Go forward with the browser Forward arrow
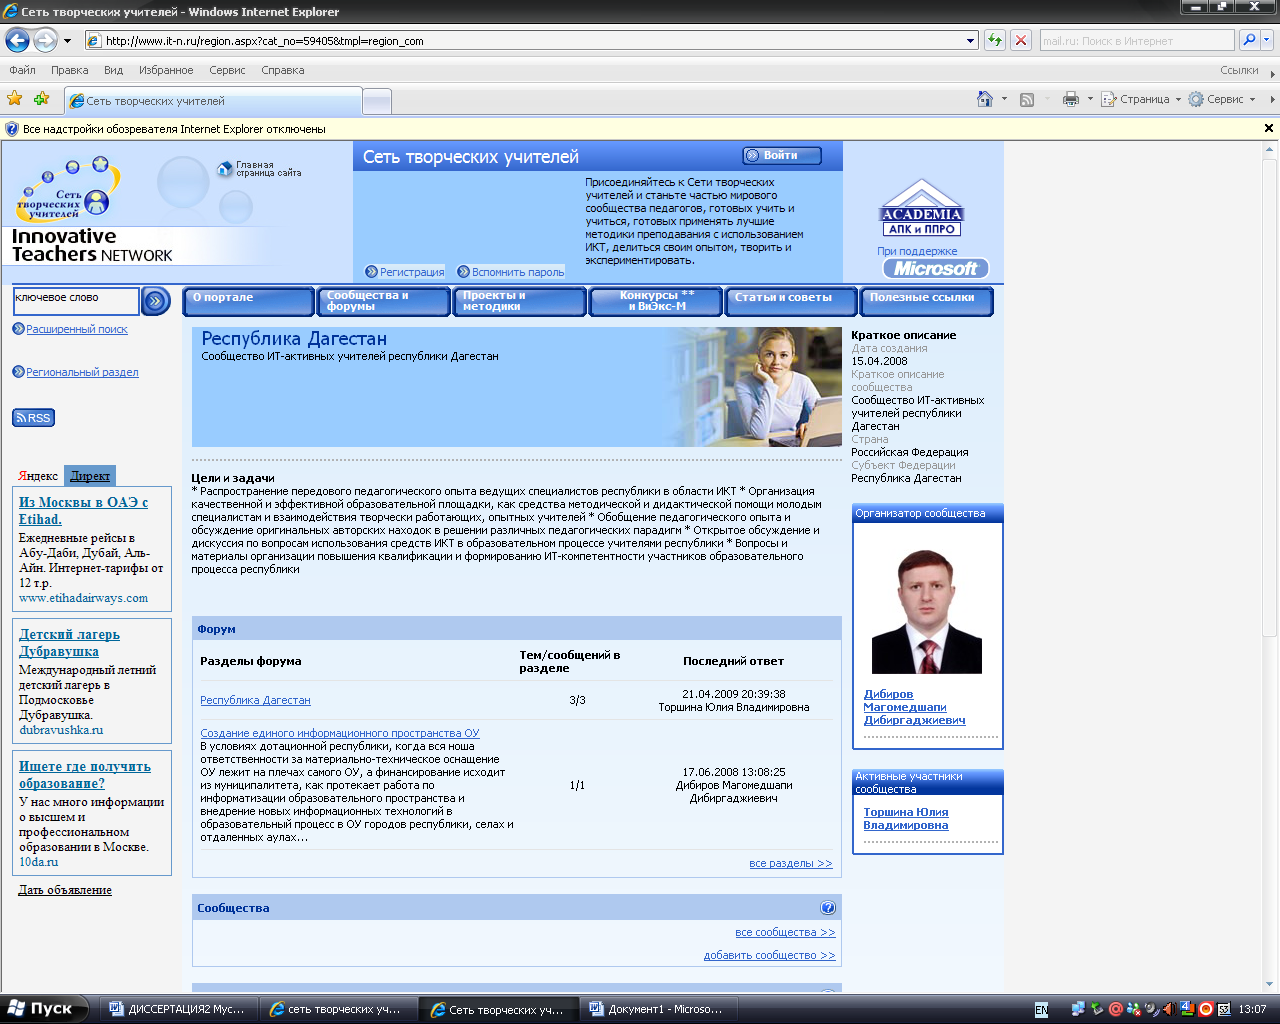This screenshot has height=1024, width=1280. pyautogui.click(x=45, y=40)
